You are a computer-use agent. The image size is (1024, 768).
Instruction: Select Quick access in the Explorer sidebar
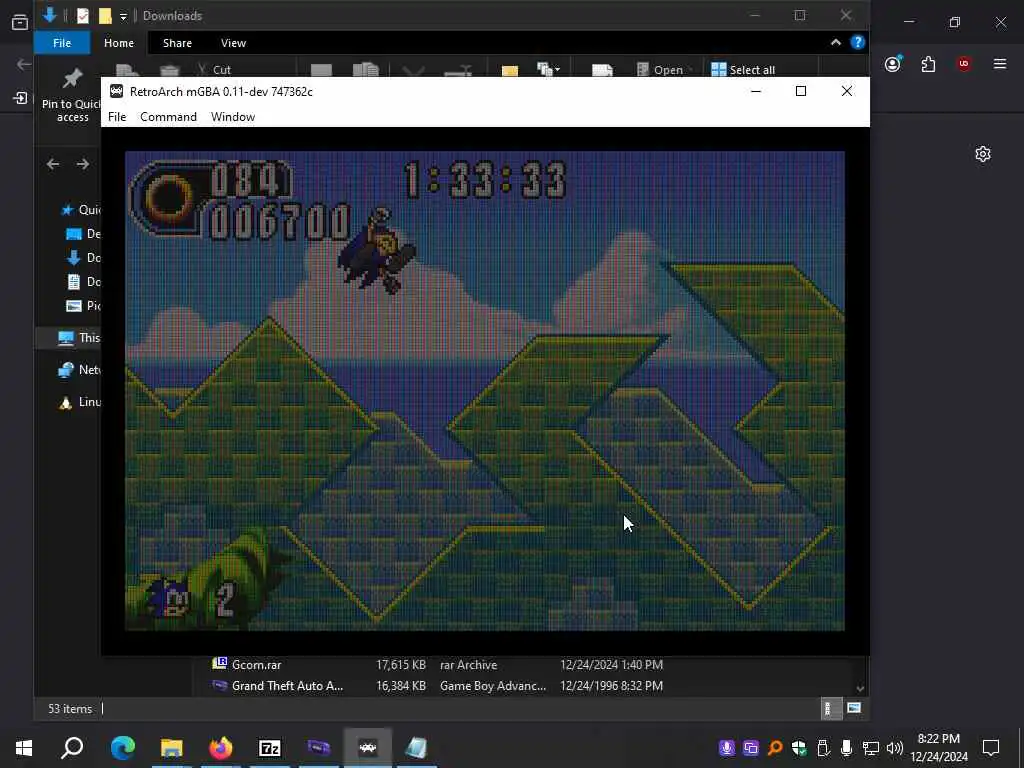(80, 210)
